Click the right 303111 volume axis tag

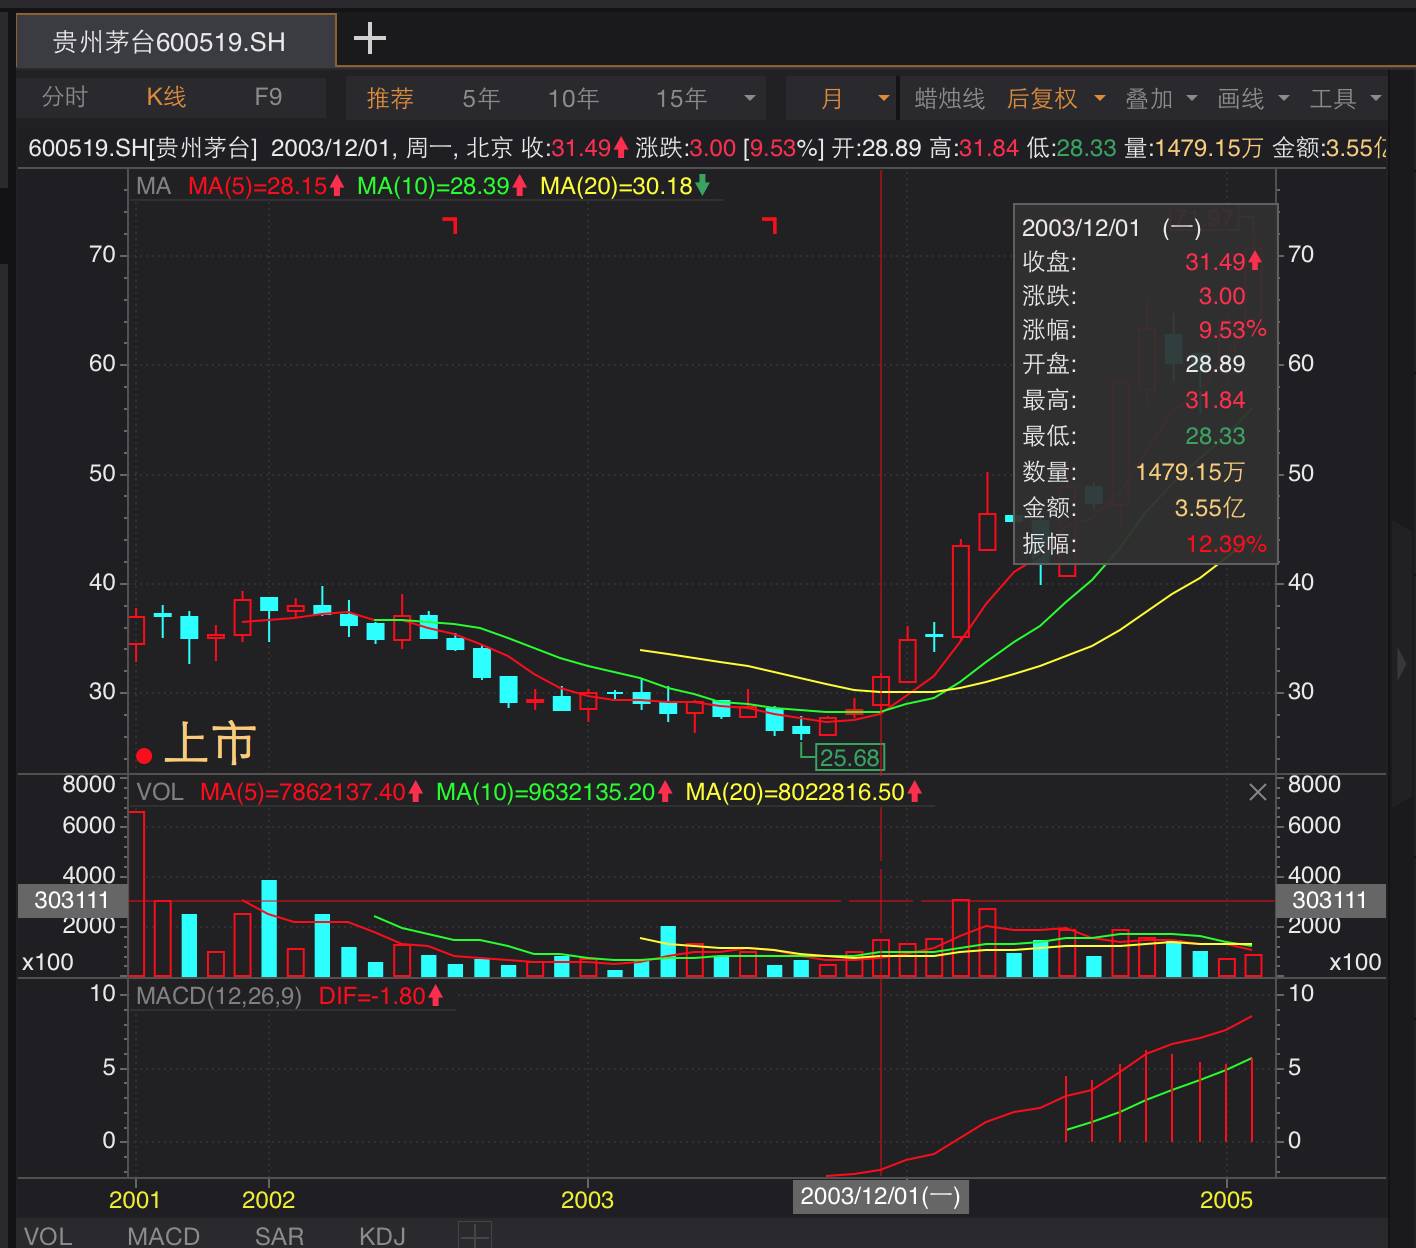(x=1329, y=900)
